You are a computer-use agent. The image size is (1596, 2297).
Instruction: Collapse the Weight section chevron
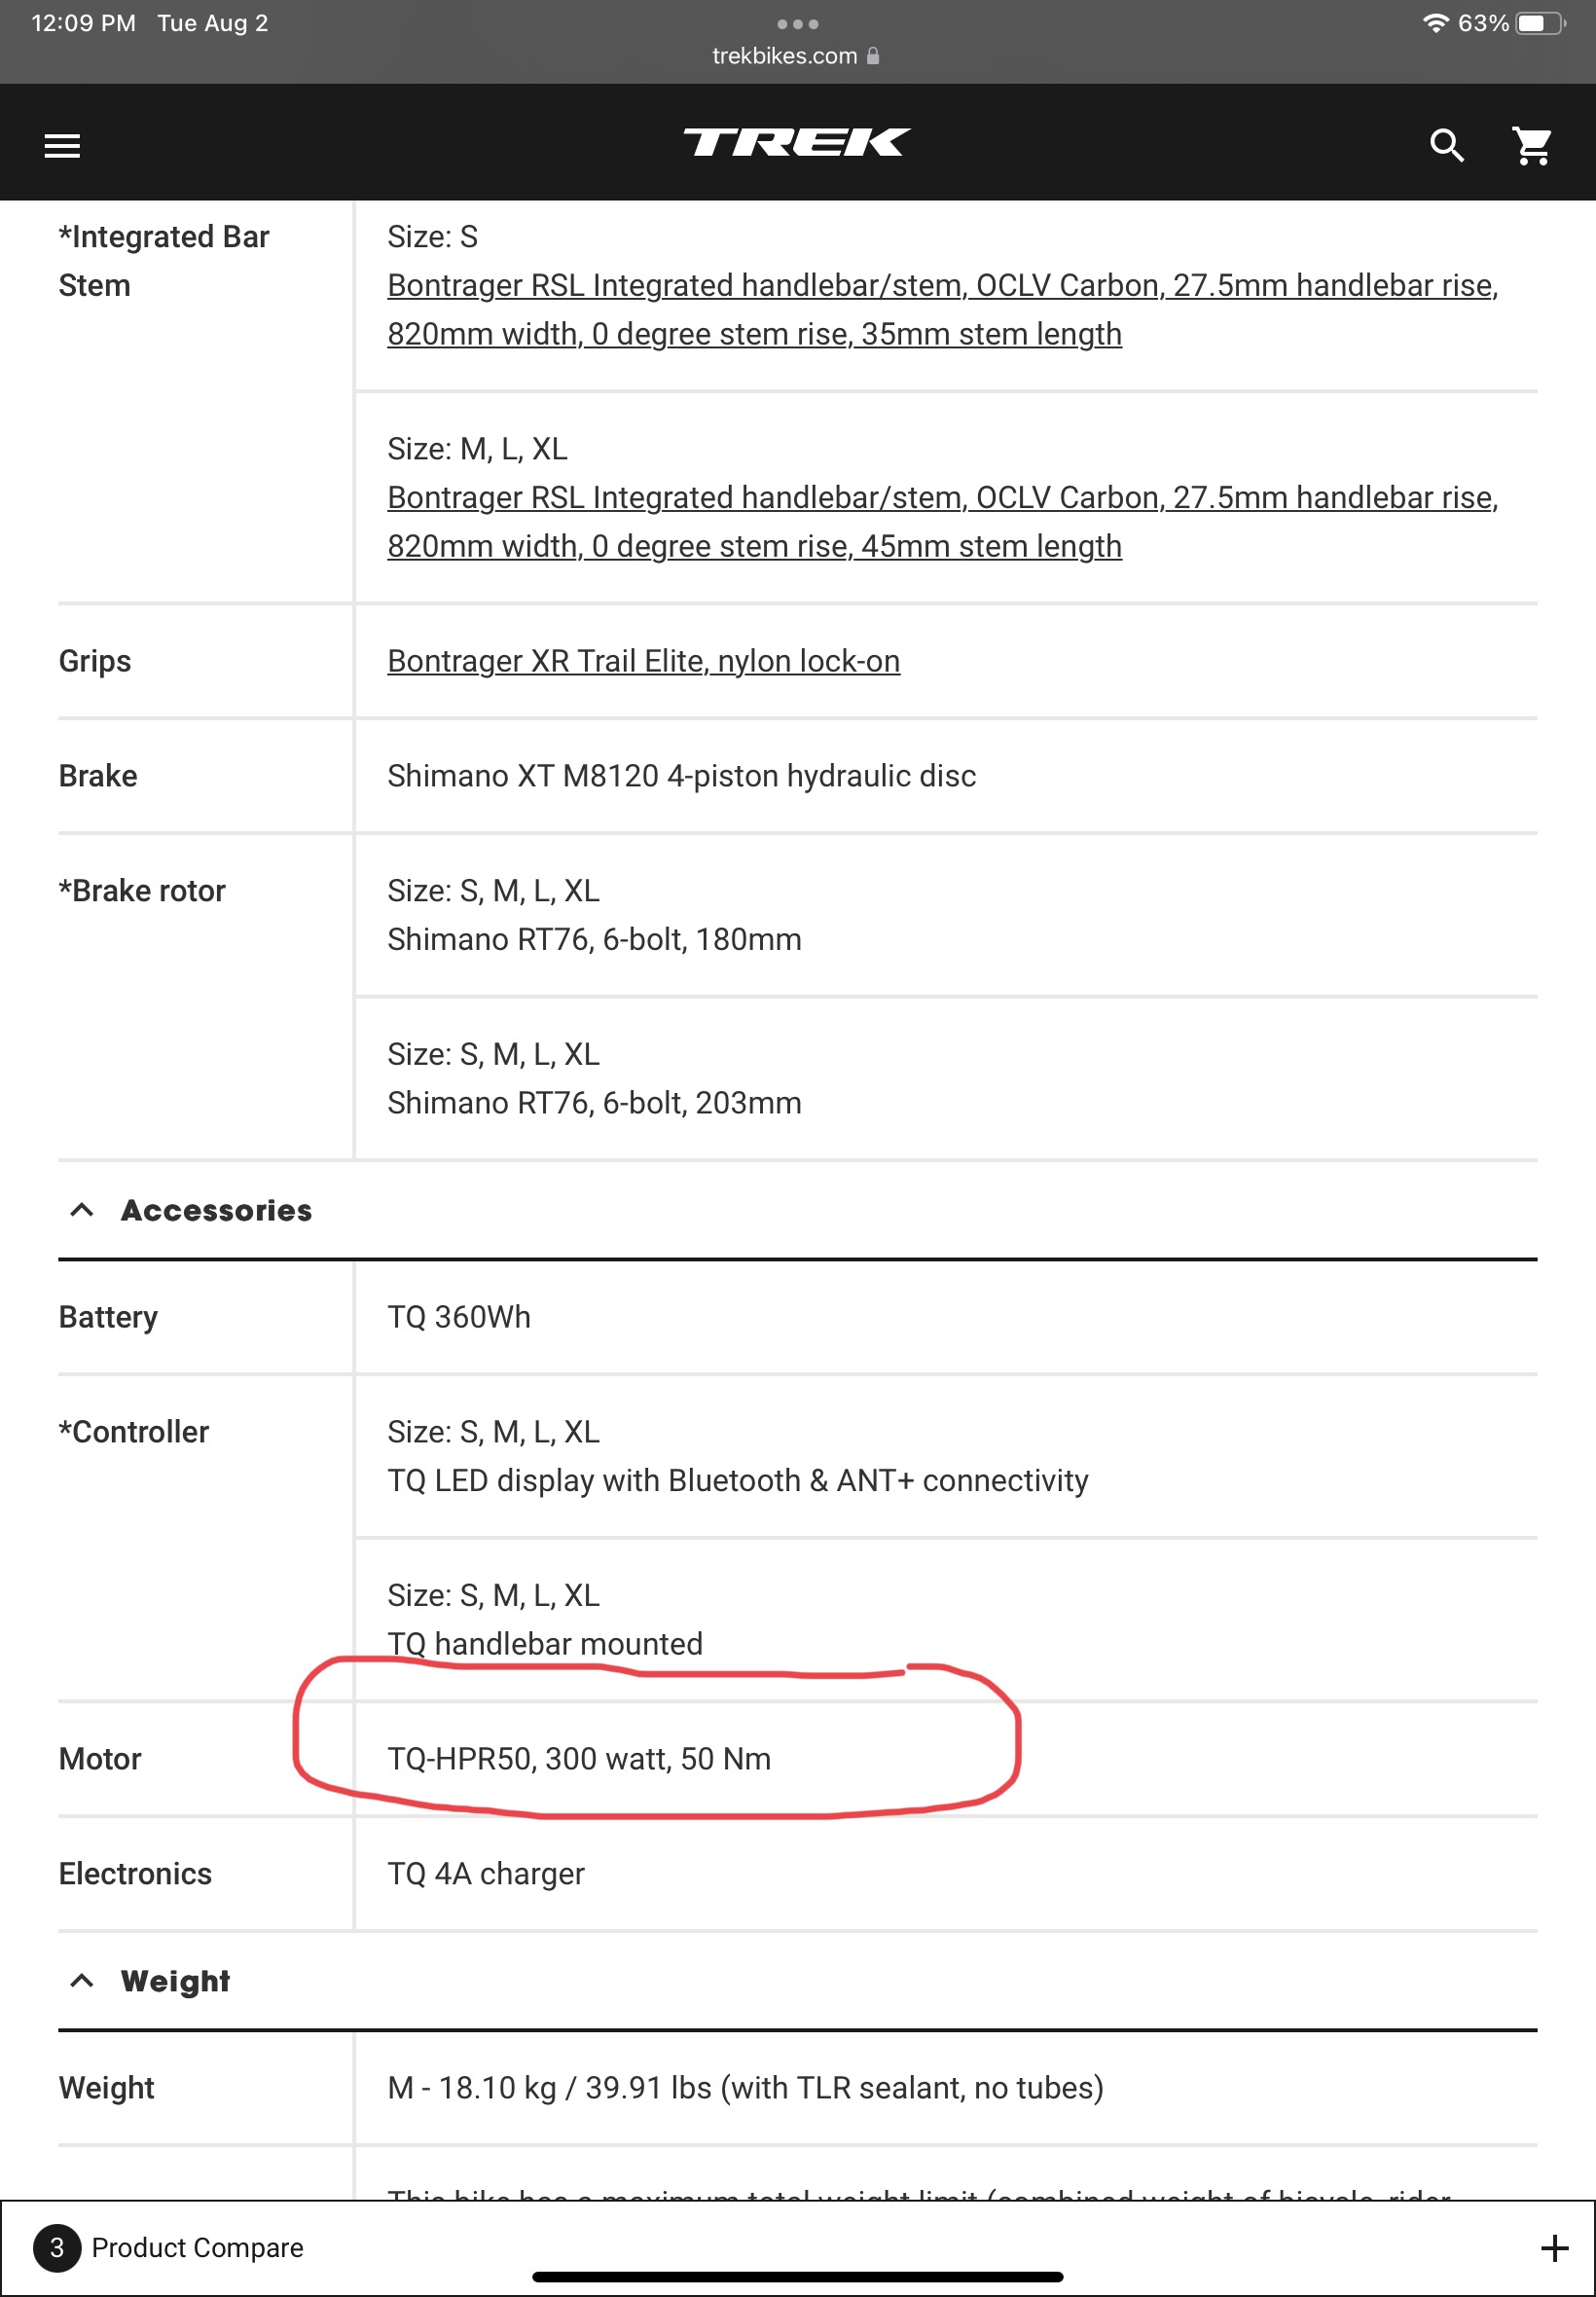pos(82,1980)
